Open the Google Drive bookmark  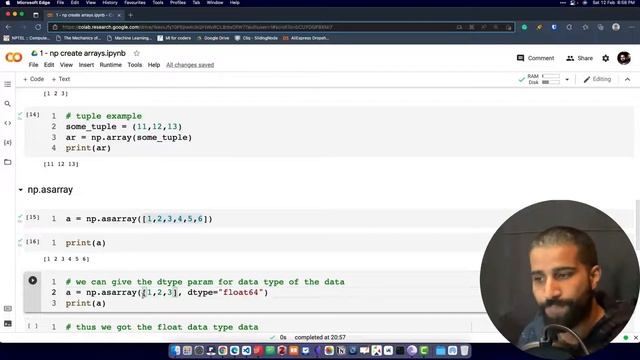(213, 38)
